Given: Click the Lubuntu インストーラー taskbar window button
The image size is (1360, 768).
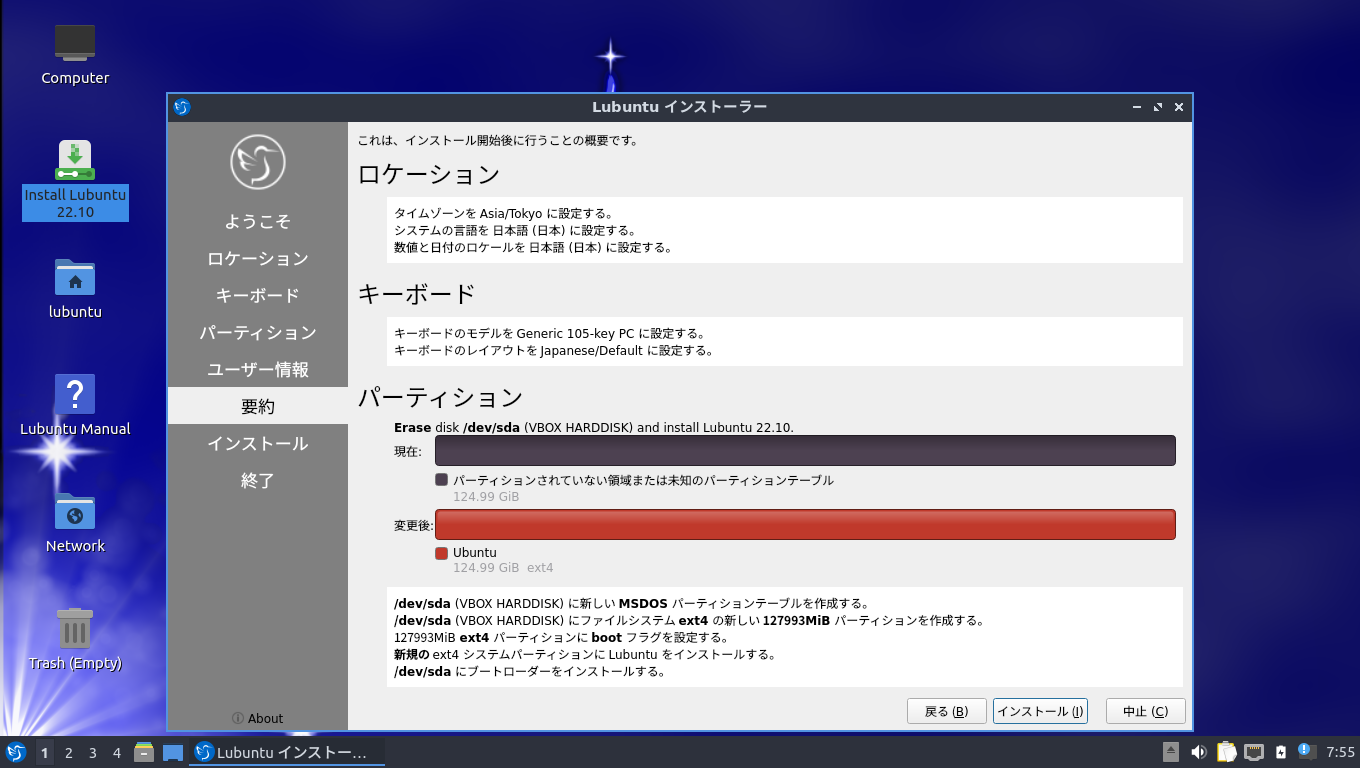Looking at the screenshot, I should pyautogui.click(x=287, y=752).
